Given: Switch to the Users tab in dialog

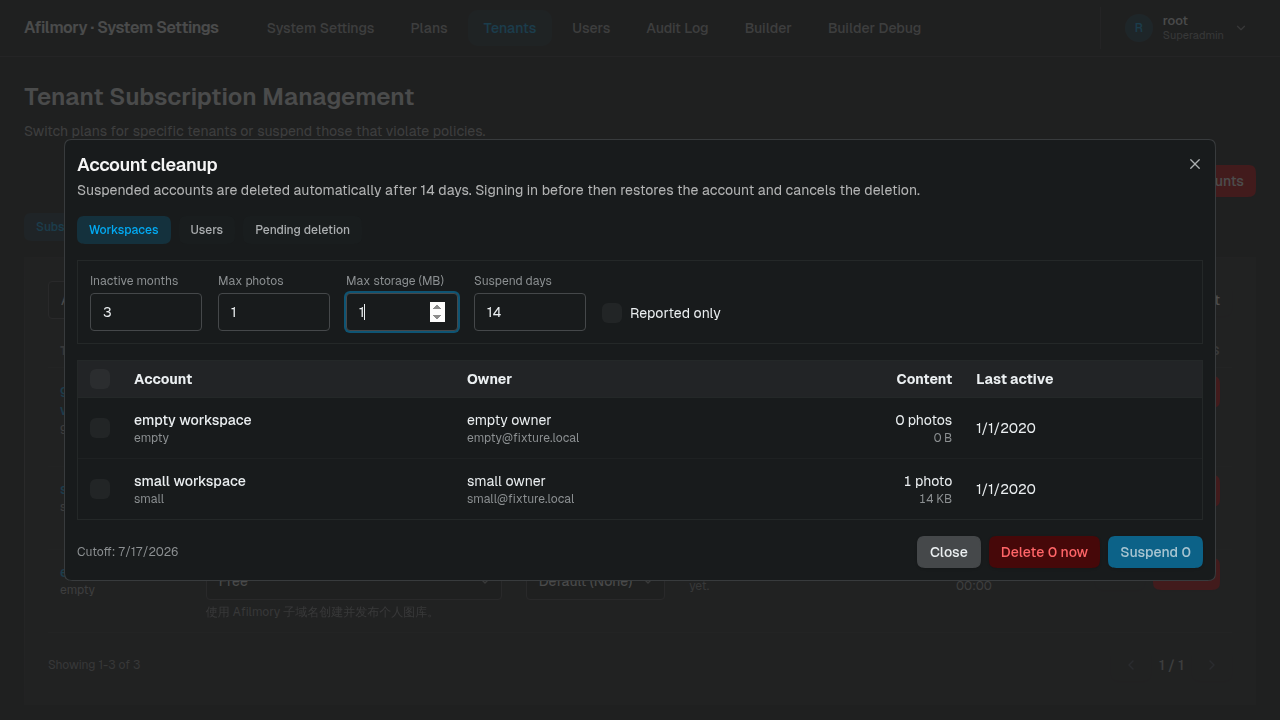Looking at the screenshot, I should click(x=207, y=230).
